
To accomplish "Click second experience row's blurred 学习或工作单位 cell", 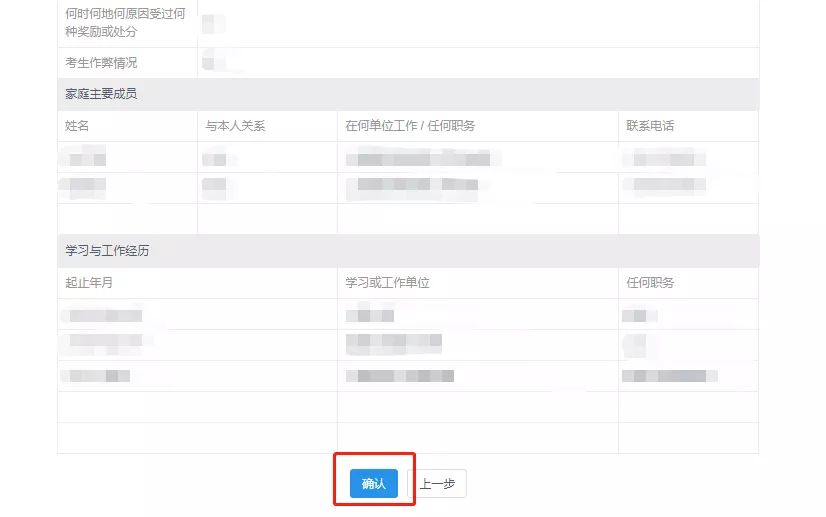I will (394, 344).
